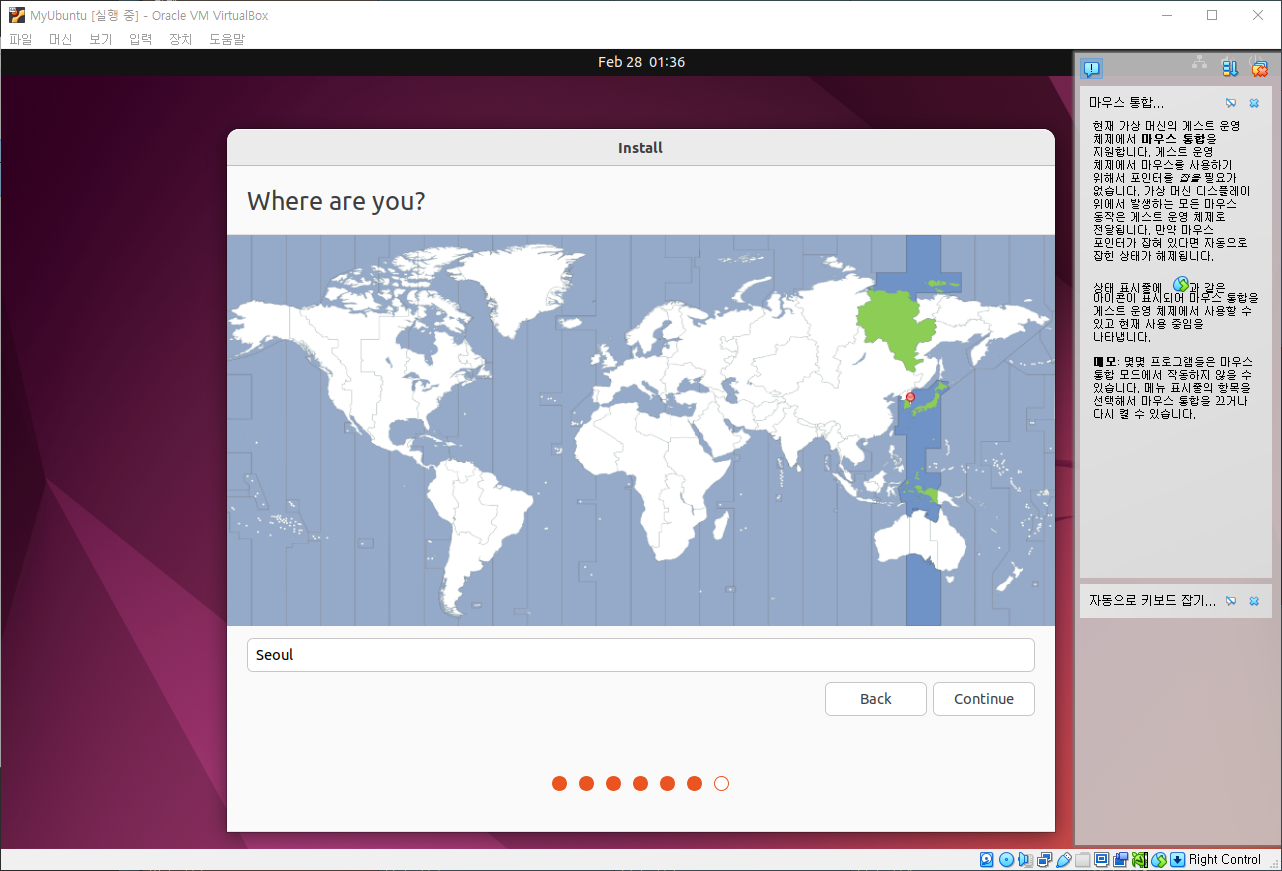The height and width of the screenshot is (871, 1282).
Task: Click the shared folders status icon
Action: (x=1082, y=860)
